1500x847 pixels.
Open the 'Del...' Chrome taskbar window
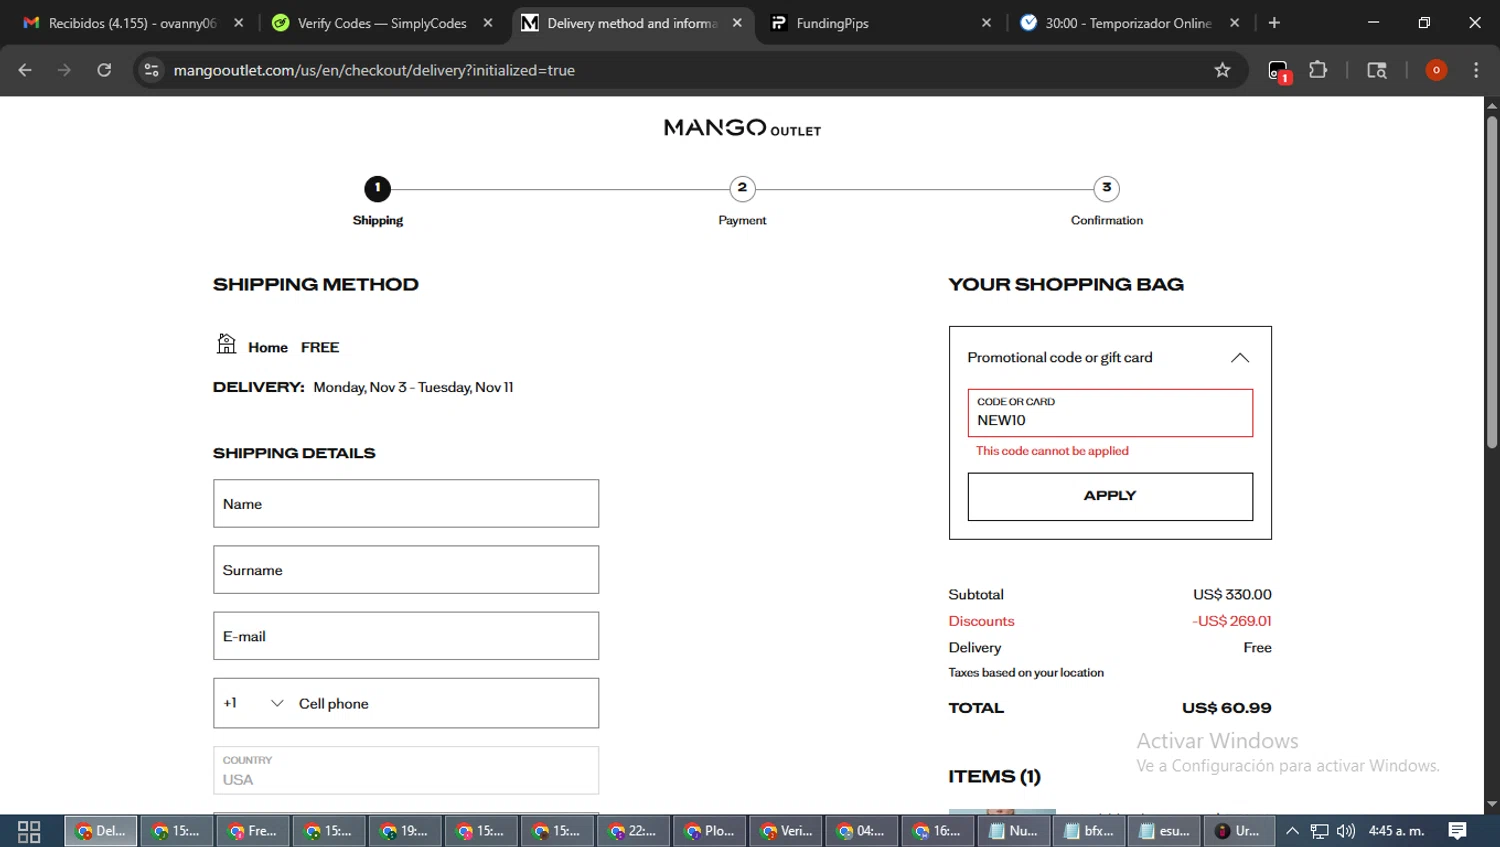(101, 831)
